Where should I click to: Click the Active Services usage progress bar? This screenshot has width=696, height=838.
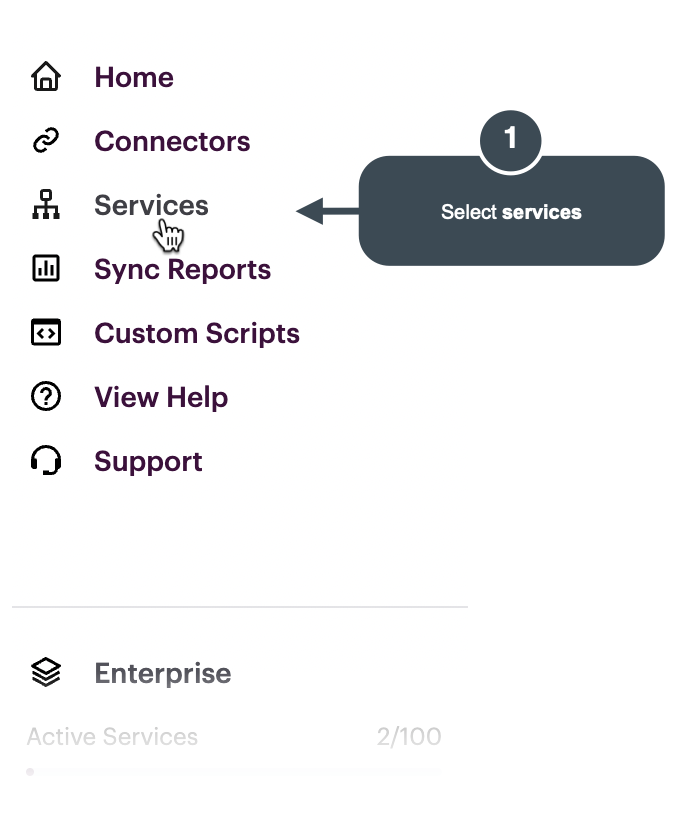[x=234, y=771]
